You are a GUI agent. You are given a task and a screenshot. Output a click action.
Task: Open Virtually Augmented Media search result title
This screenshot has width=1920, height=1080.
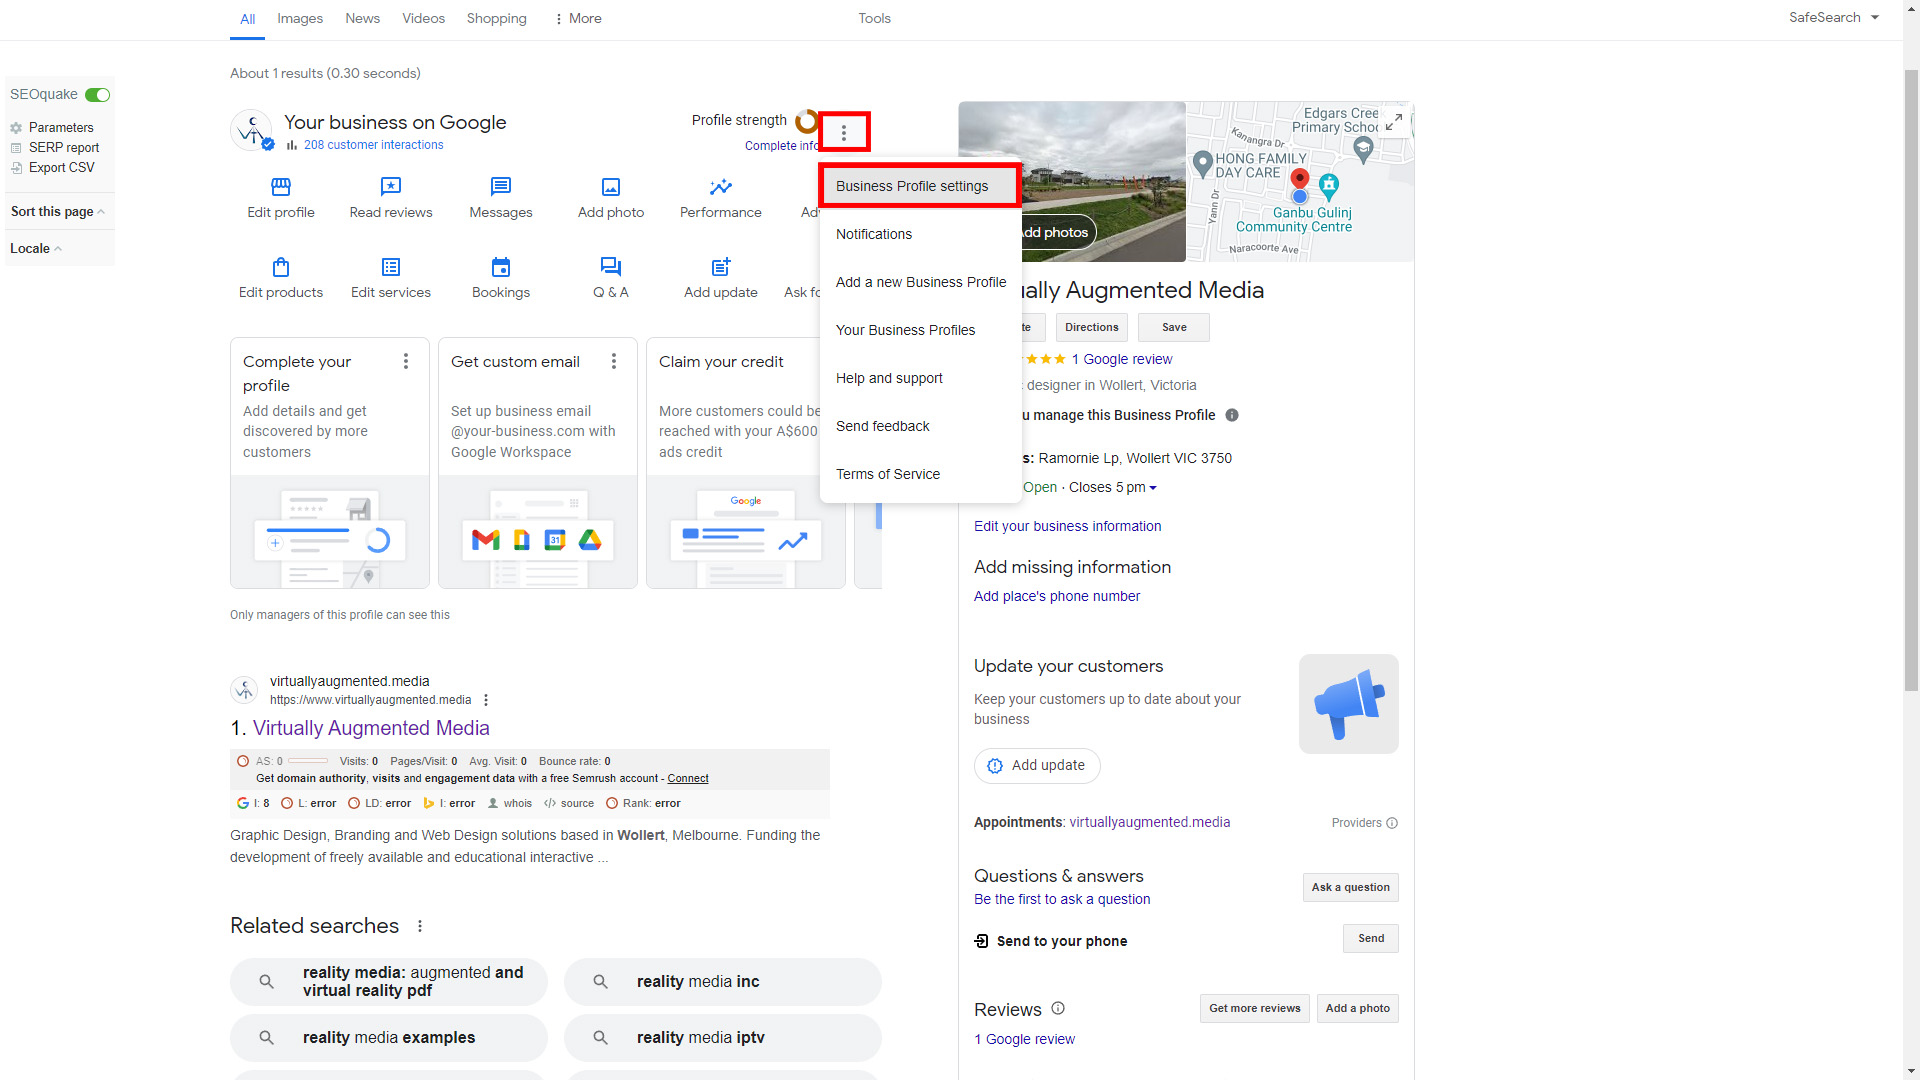click(371, 729)
